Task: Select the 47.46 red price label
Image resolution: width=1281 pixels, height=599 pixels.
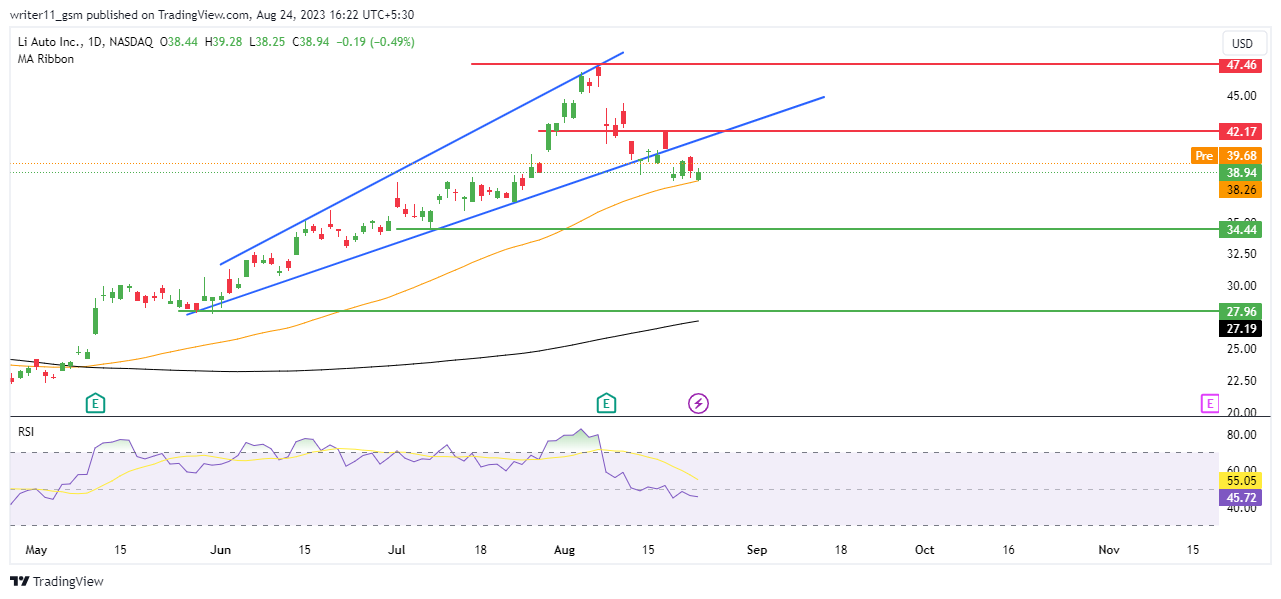Action: [1240, 64]
